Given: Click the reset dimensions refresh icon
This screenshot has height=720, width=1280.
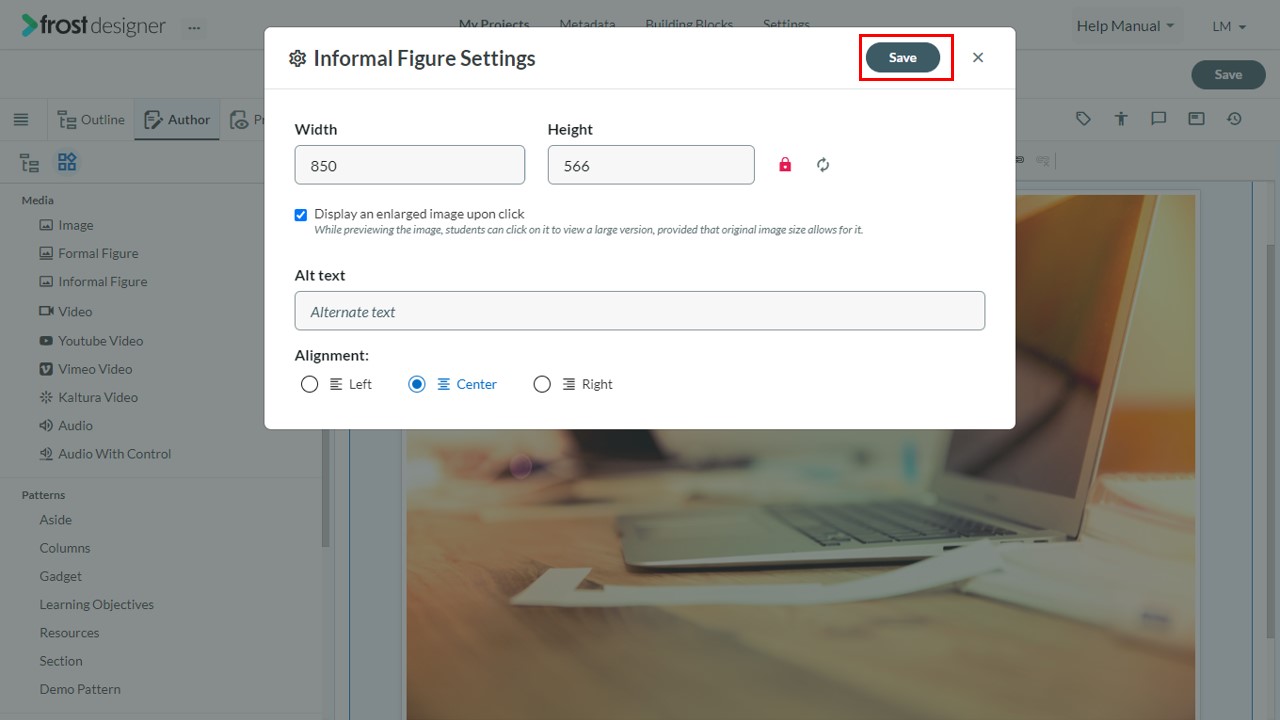Looking at the screenshot, I should (x=823, y=165).
